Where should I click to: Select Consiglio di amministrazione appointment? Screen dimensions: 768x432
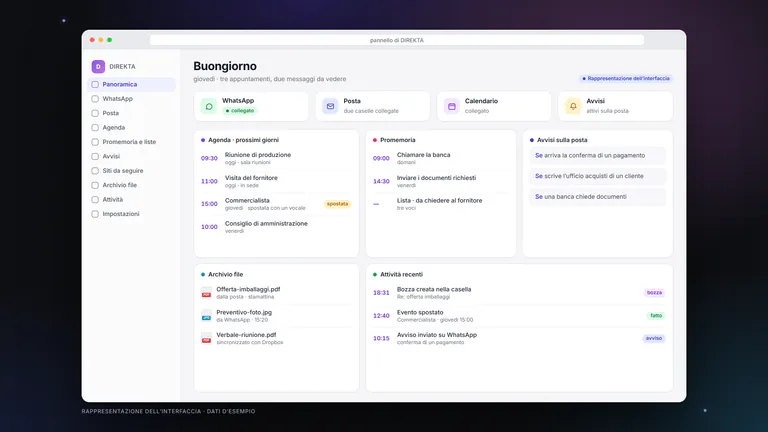(x=276, y=227)
